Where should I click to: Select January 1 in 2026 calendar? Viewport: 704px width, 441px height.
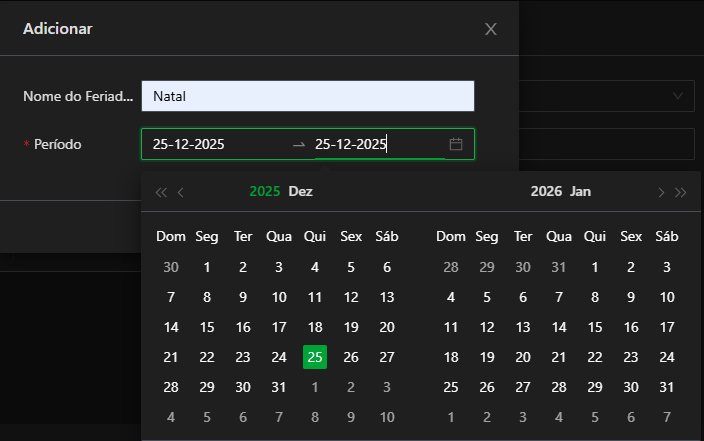595,267
